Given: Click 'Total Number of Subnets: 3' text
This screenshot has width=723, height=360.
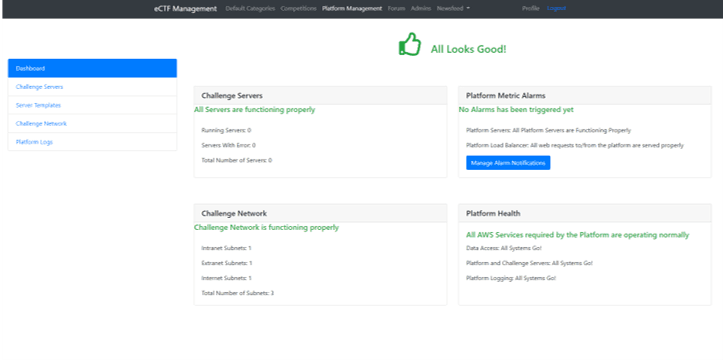Looking at the screenshot, I should coord(237,293).
